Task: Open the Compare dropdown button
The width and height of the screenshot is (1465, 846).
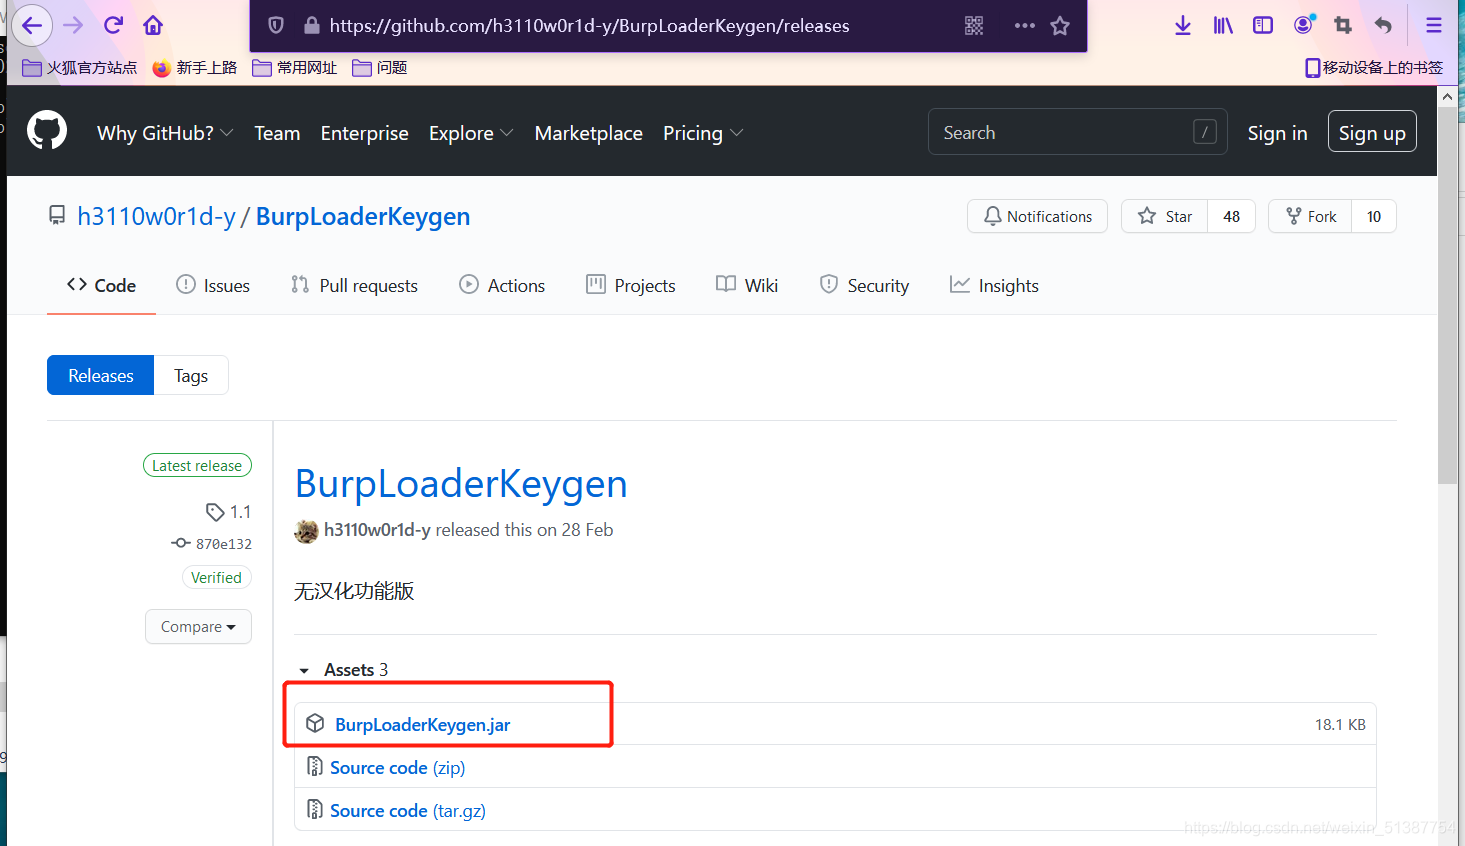Action: click(198, 627)
